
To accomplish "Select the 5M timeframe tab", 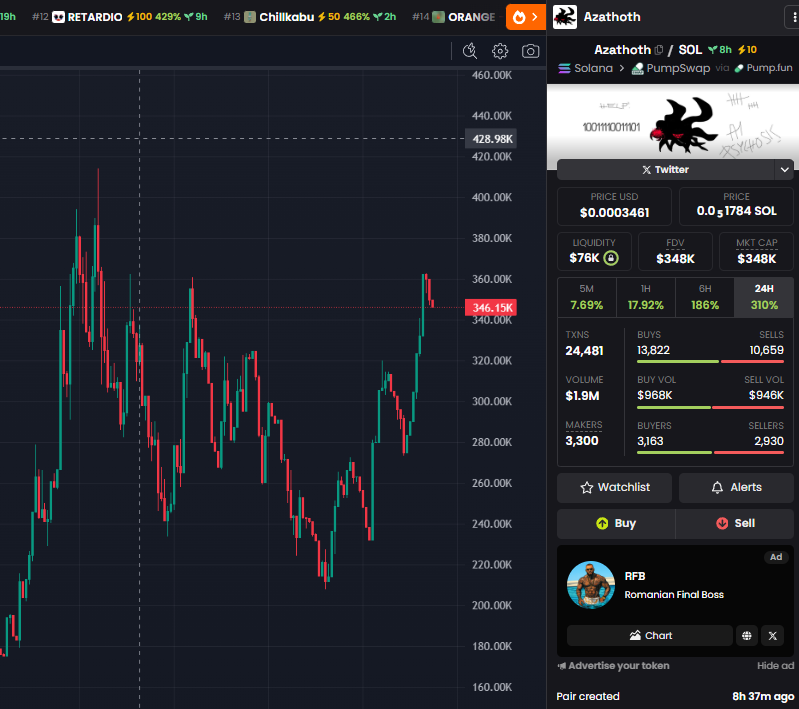I will pos(587,297).
